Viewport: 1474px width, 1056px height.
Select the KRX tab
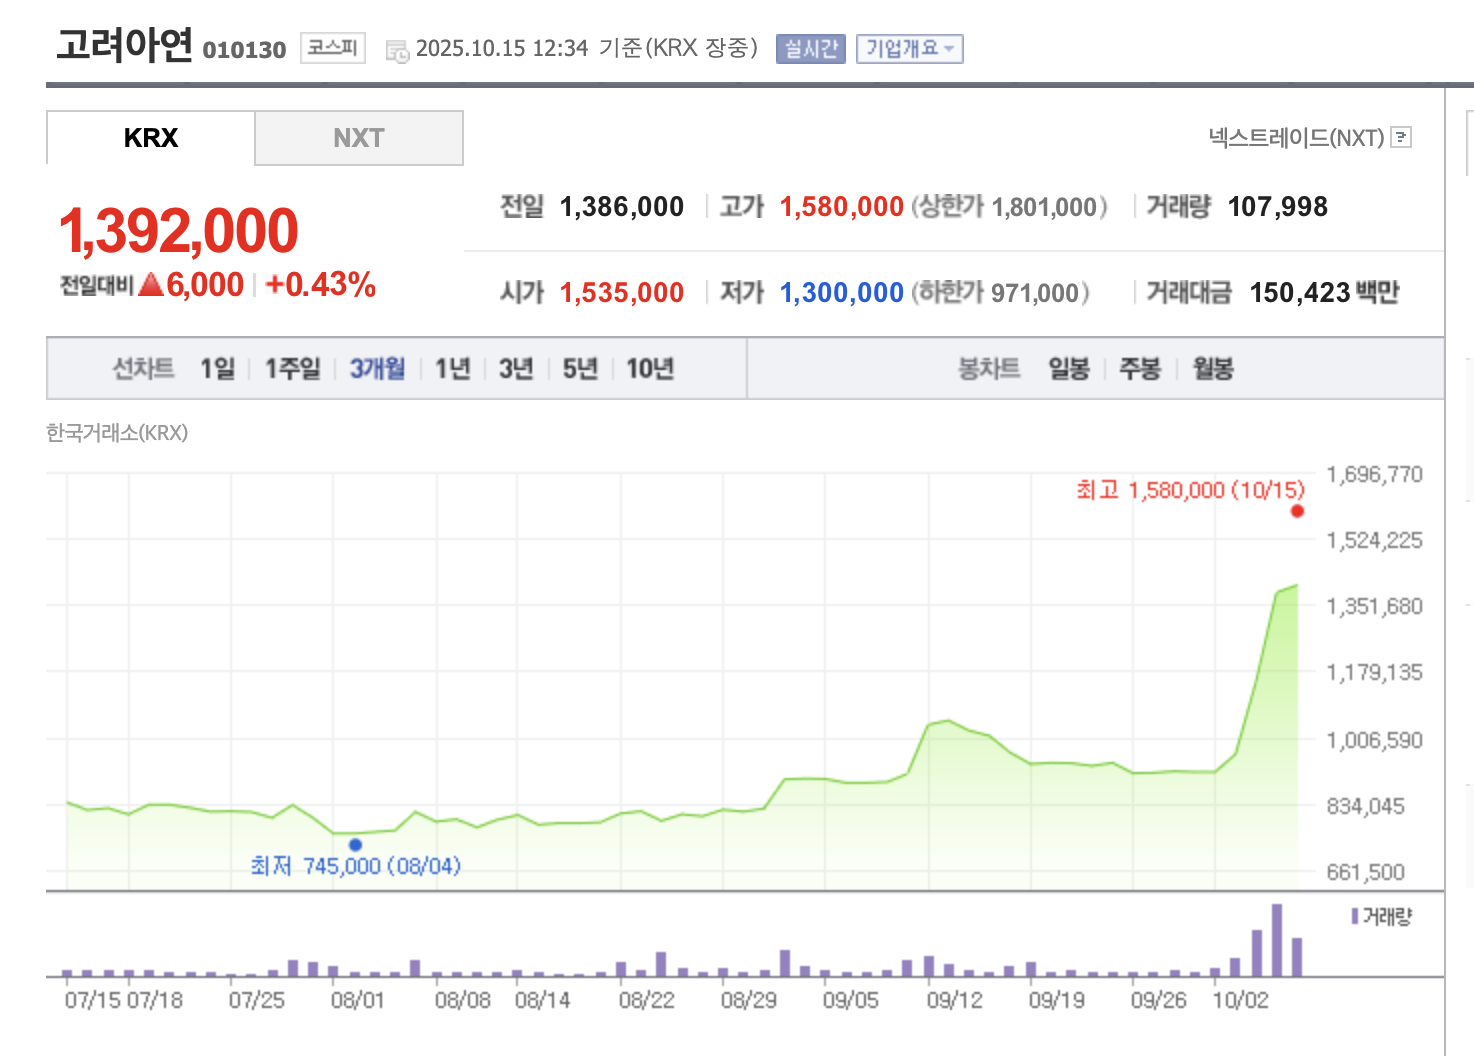click(151, 138)
